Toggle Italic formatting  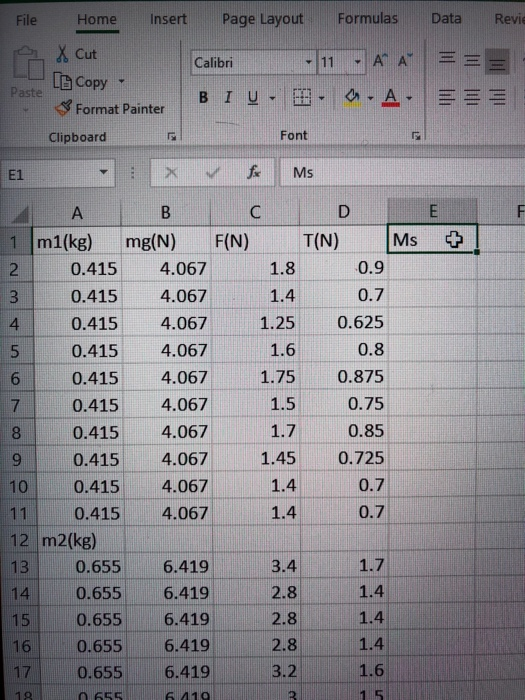coord(228,97)
